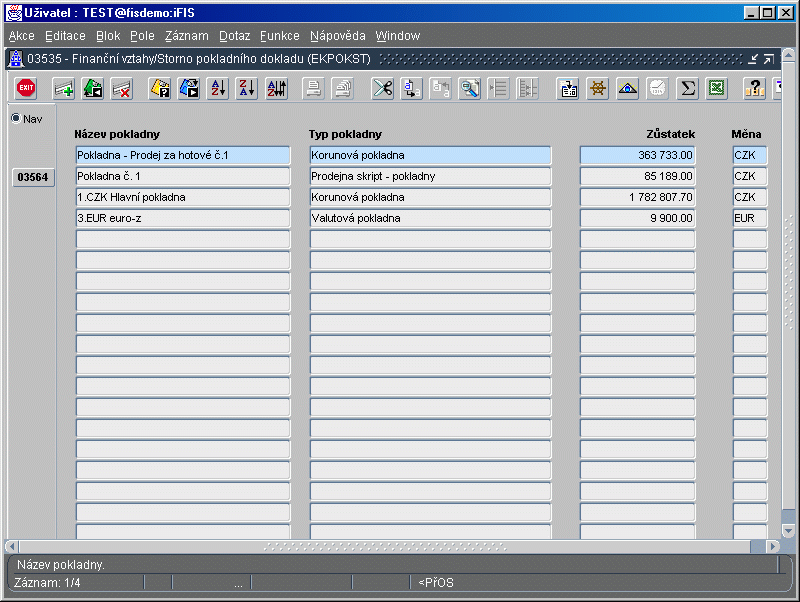Sort descending Z to A
The height and width of the screenshot is (602, 800).
click(247, 88)
